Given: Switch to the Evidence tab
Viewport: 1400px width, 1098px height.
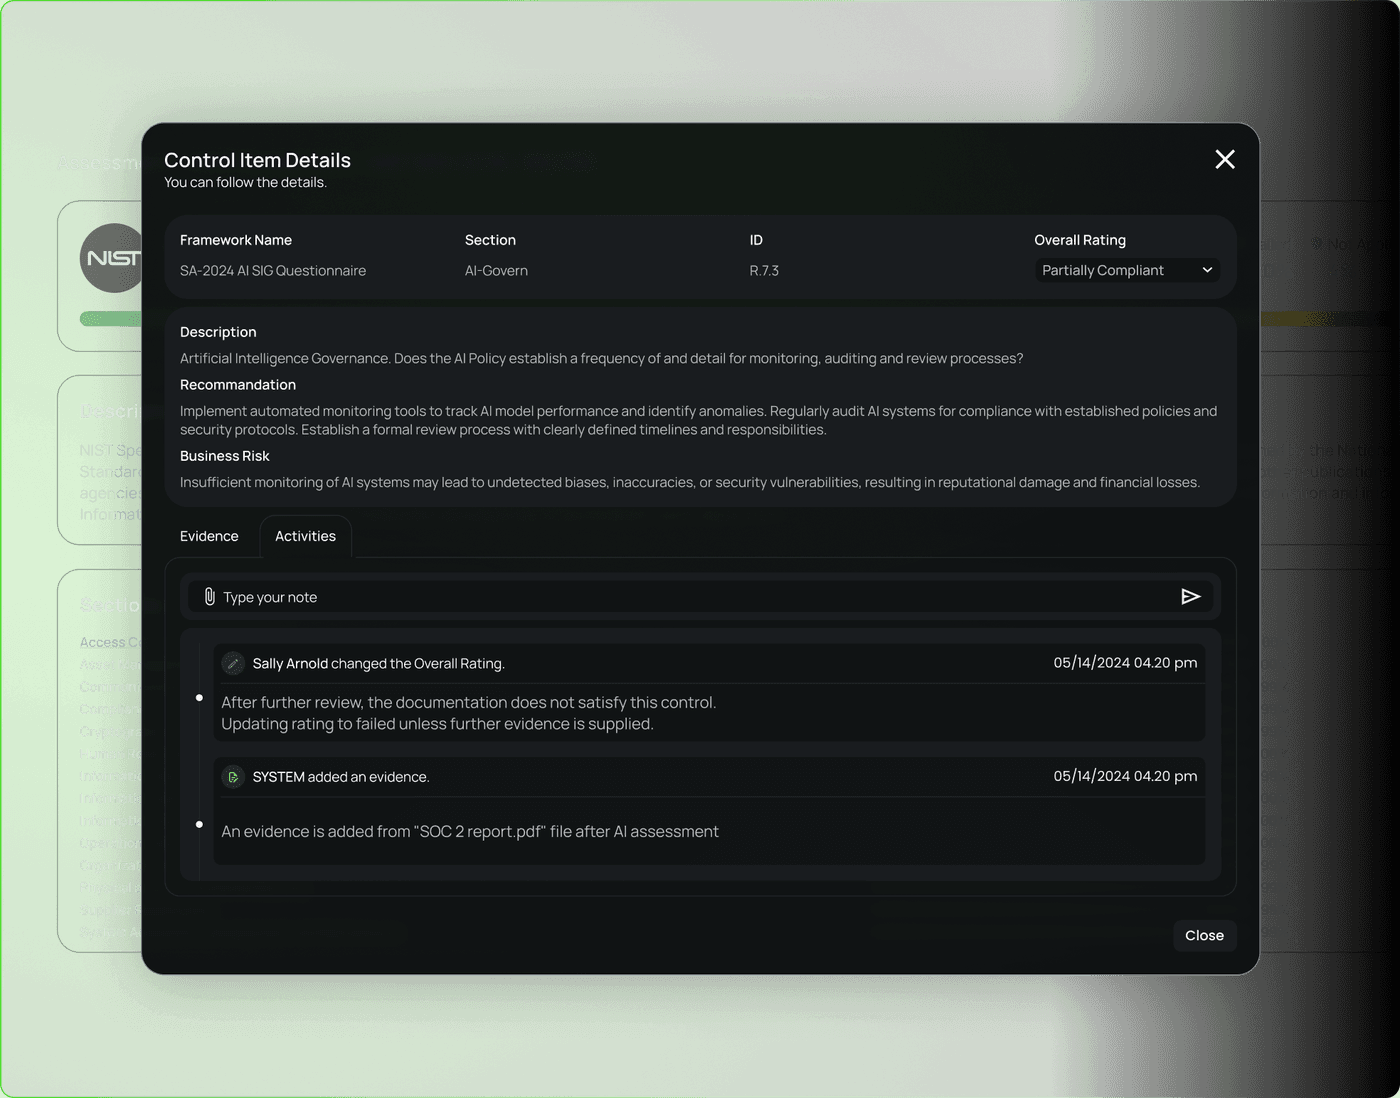Looking at the screenshot, I should tap(209, 537).
